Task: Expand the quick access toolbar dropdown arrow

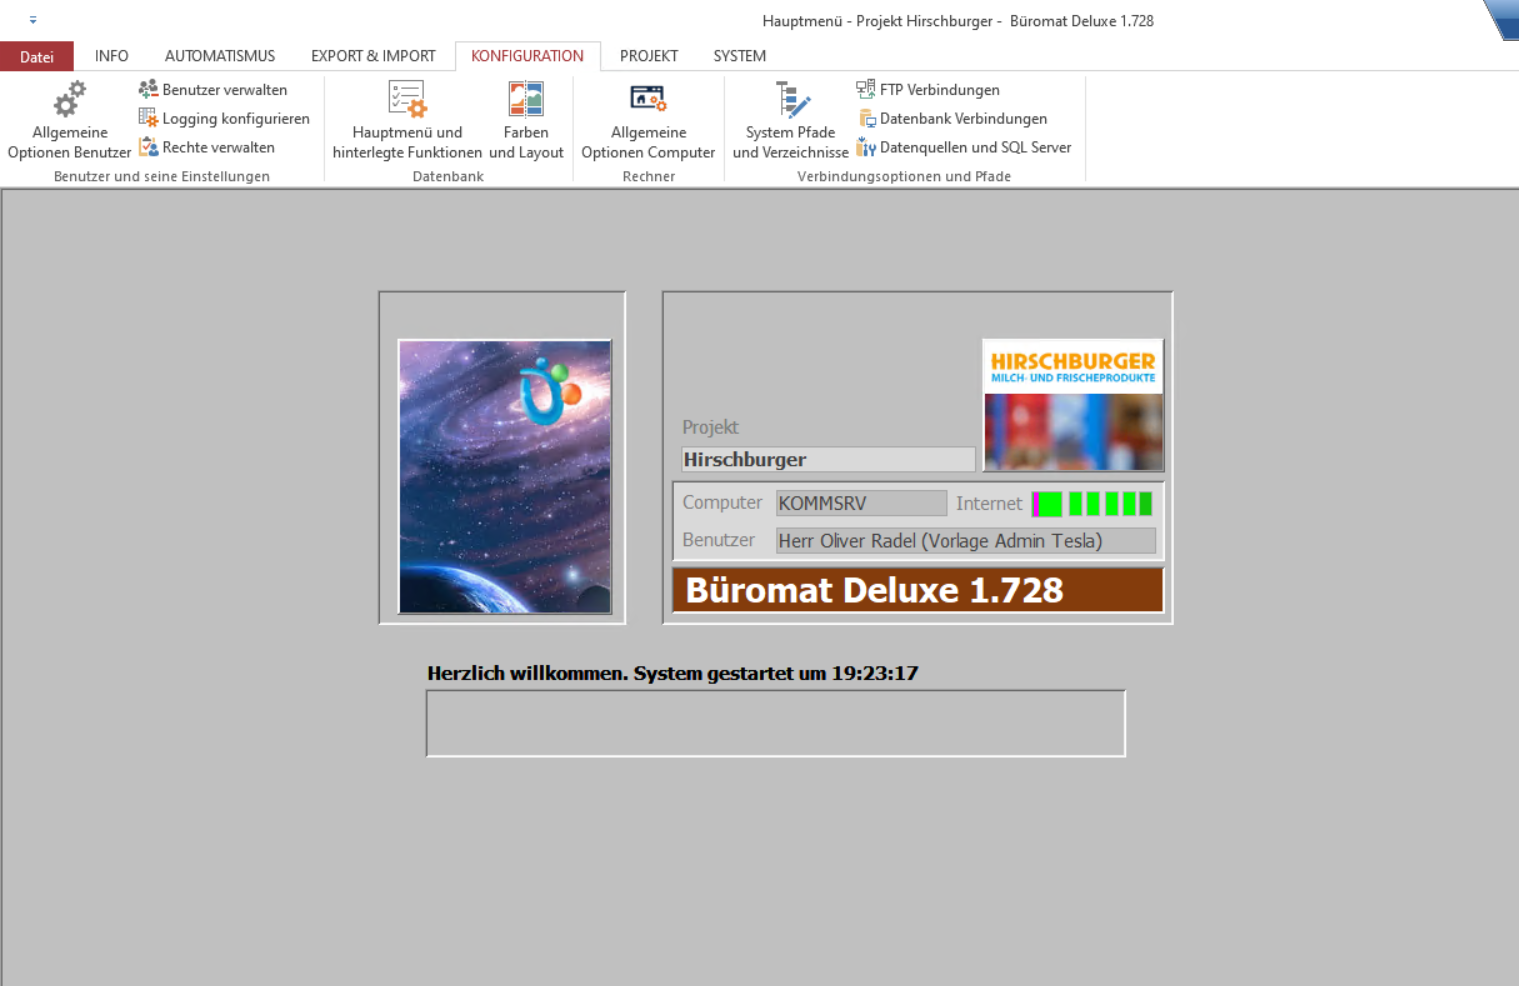Action: click(x=33, y=20)
